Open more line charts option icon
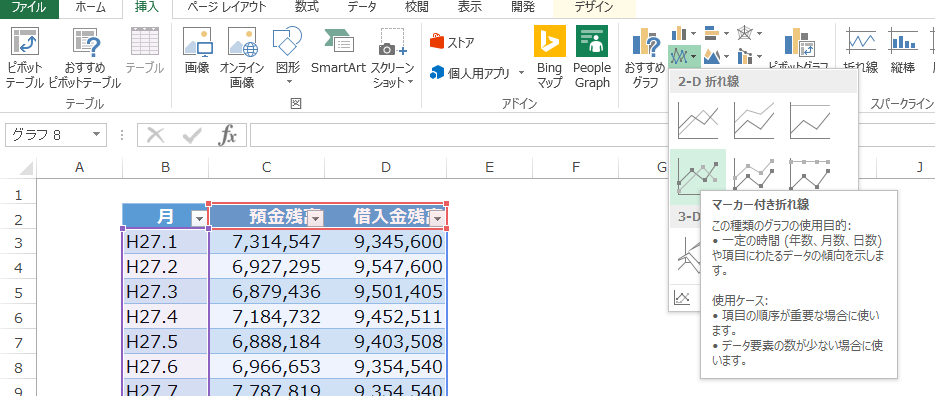935x396 pixels. pos(682,297)
